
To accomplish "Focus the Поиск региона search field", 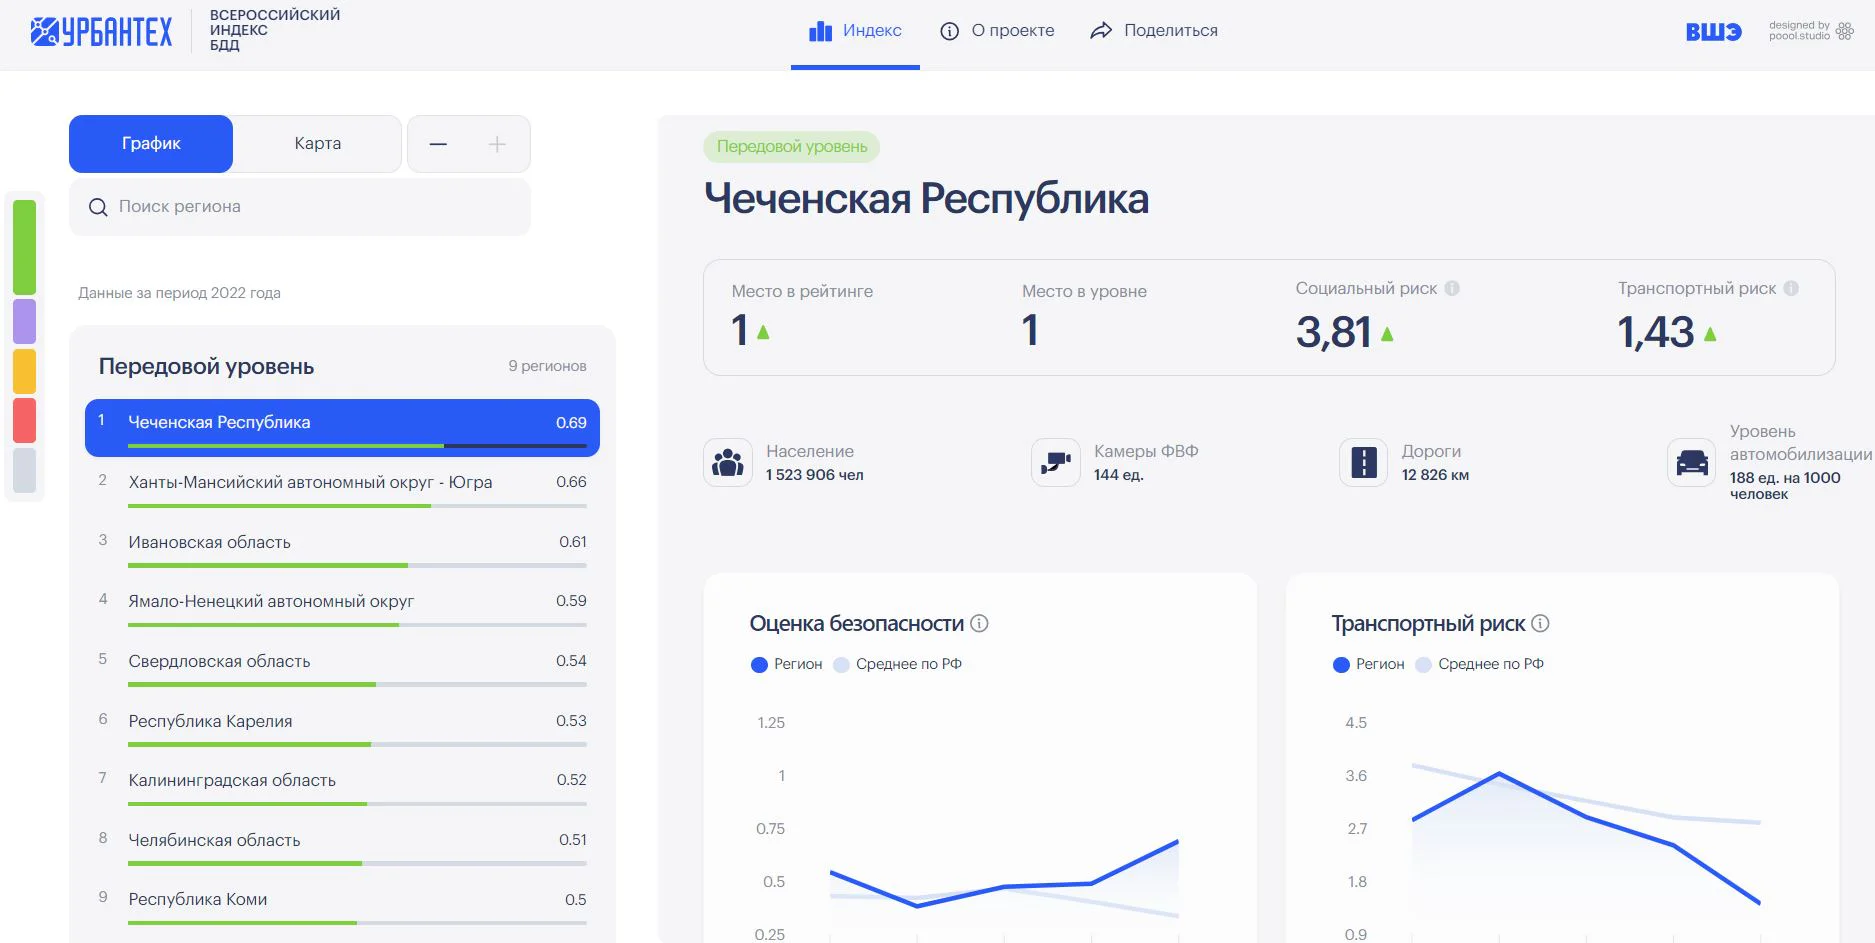I will pos(300,207).
